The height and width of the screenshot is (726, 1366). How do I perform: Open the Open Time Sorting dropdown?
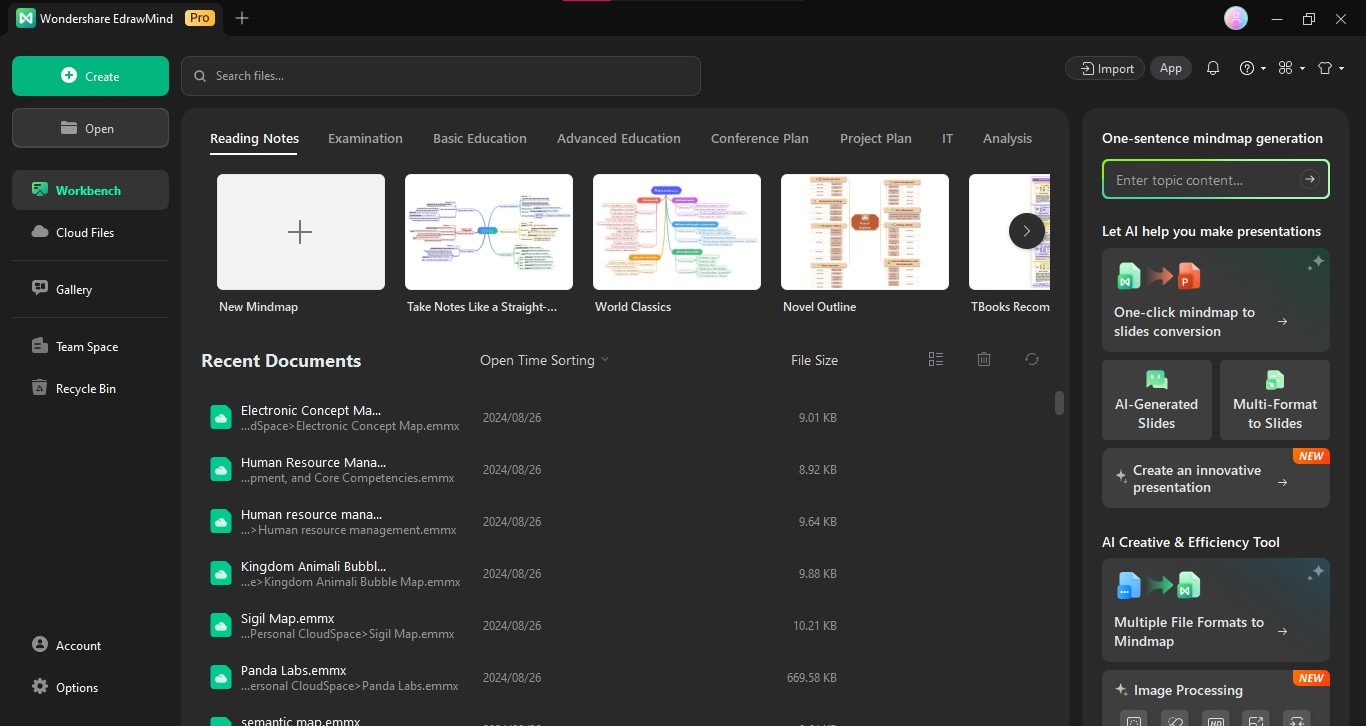544,360
